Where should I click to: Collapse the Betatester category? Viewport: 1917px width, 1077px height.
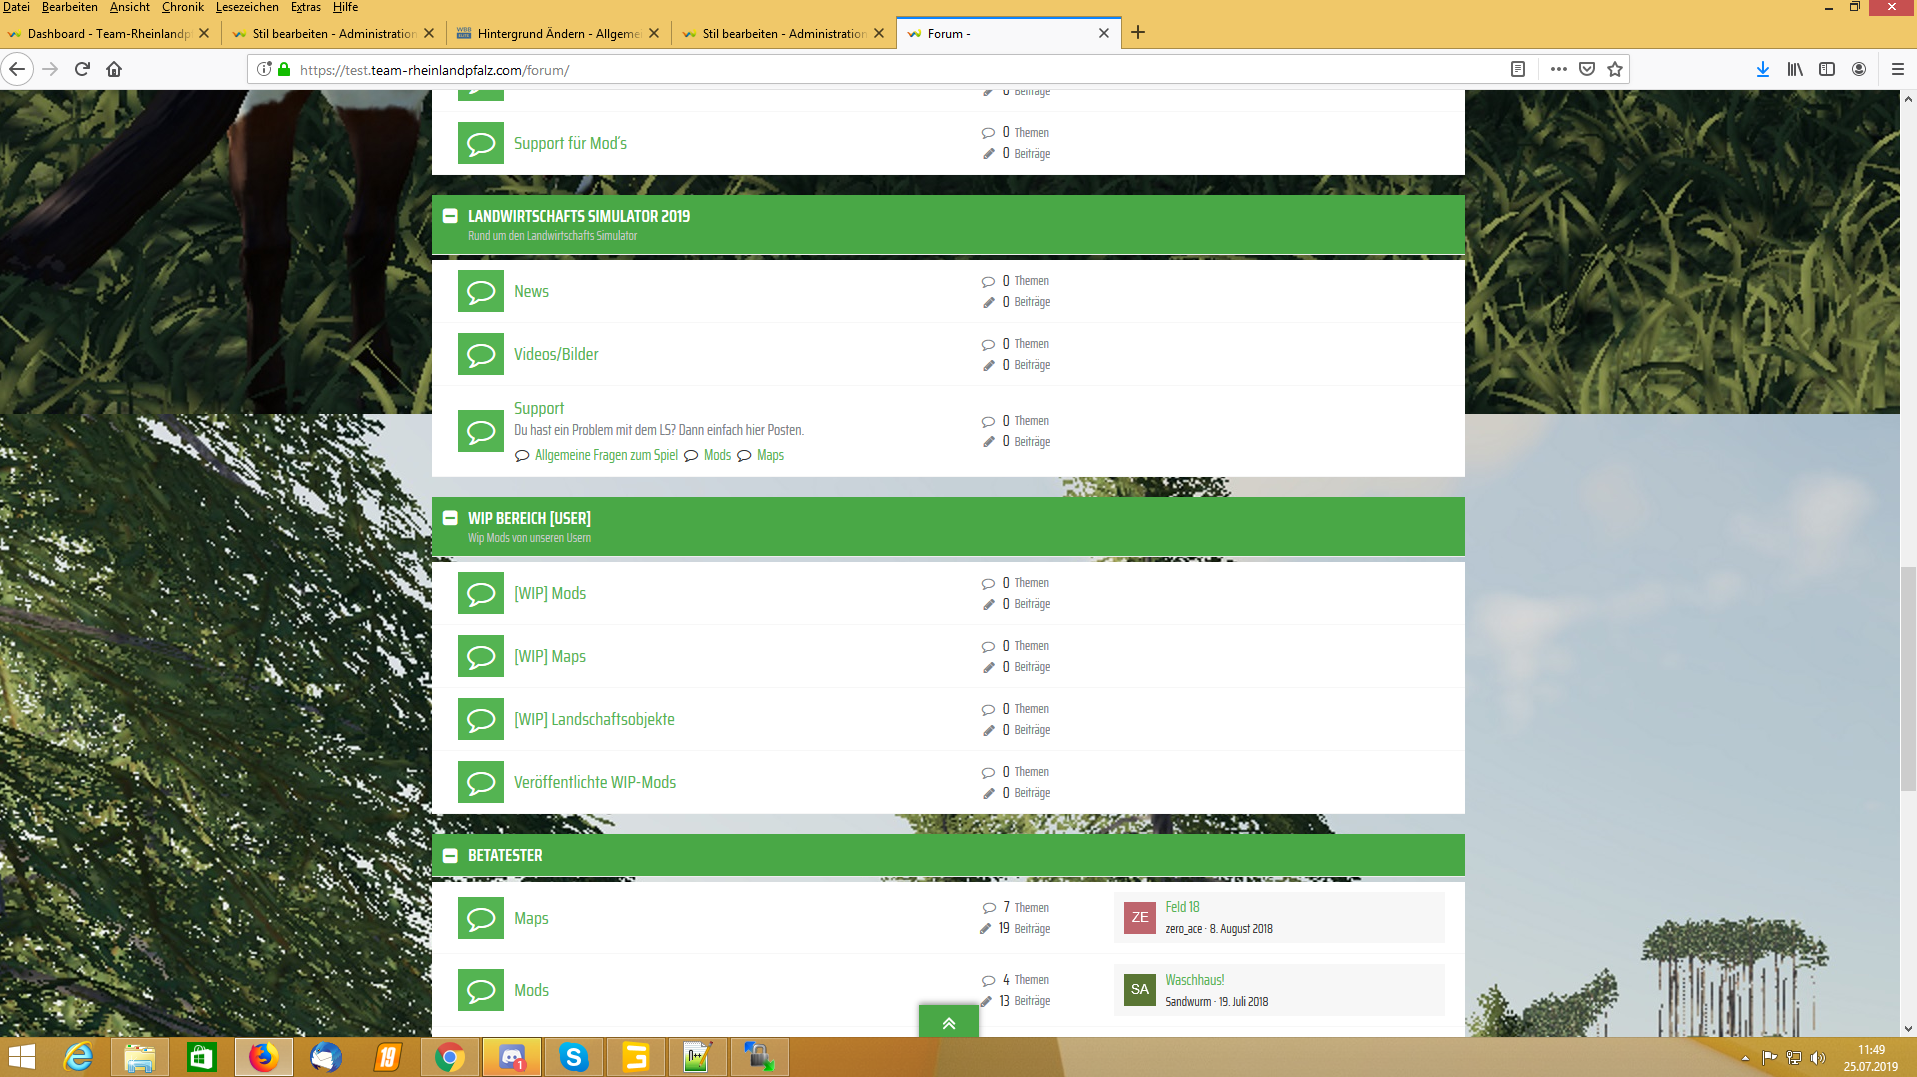pyautogui.click(x=450, y=856)
